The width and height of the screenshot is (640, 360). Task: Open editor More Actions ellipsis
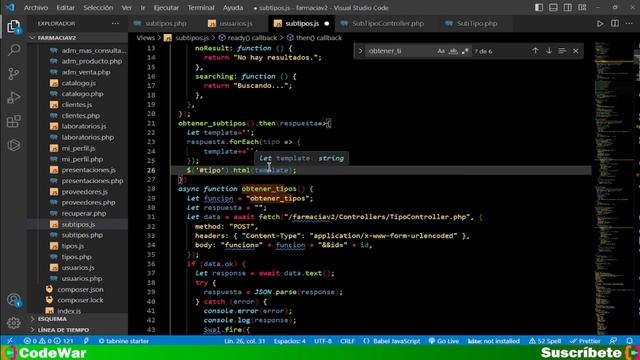[x=629, y=24]
